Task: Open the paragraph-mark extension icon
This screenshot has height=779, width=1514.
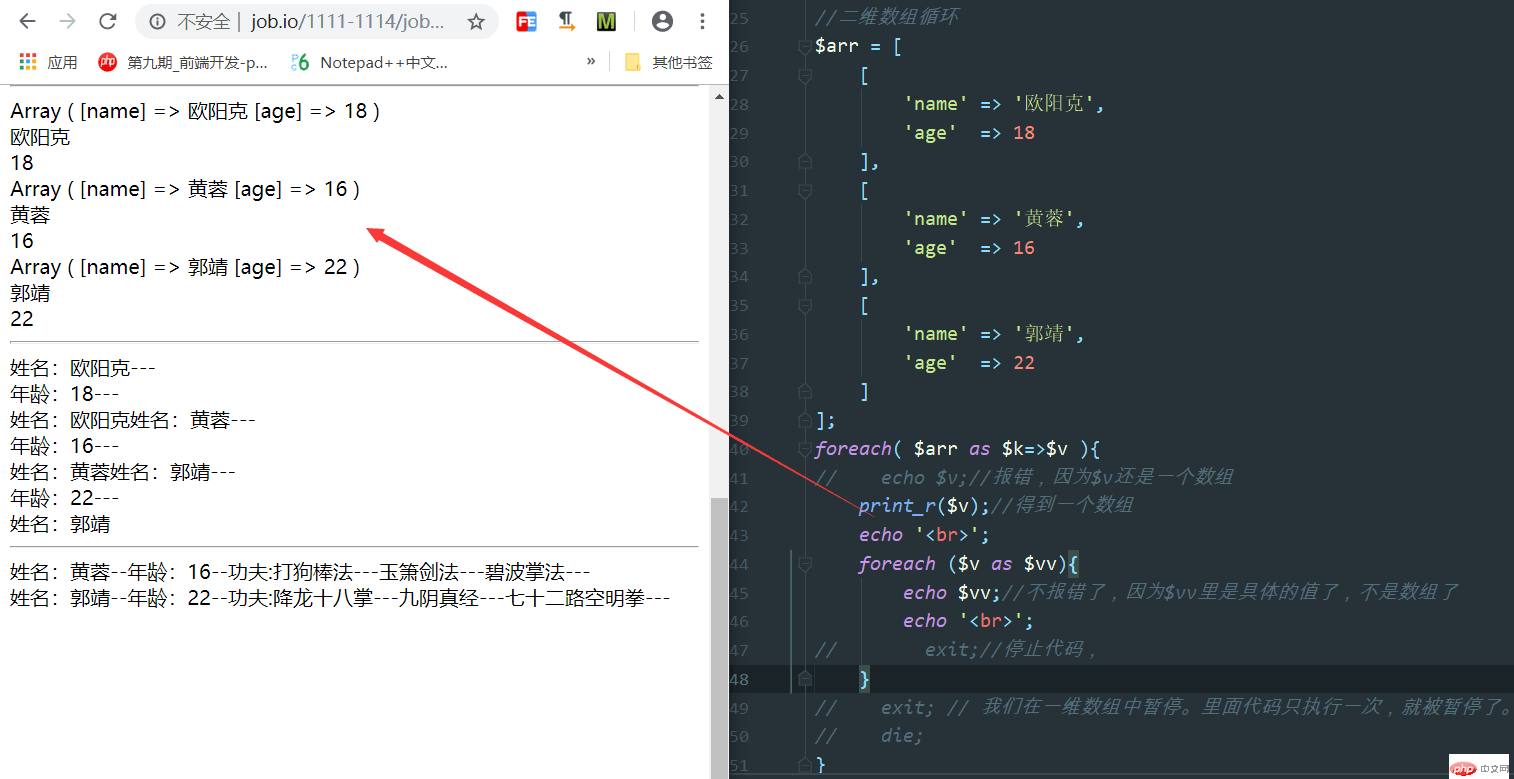Action: pos(566,21)
